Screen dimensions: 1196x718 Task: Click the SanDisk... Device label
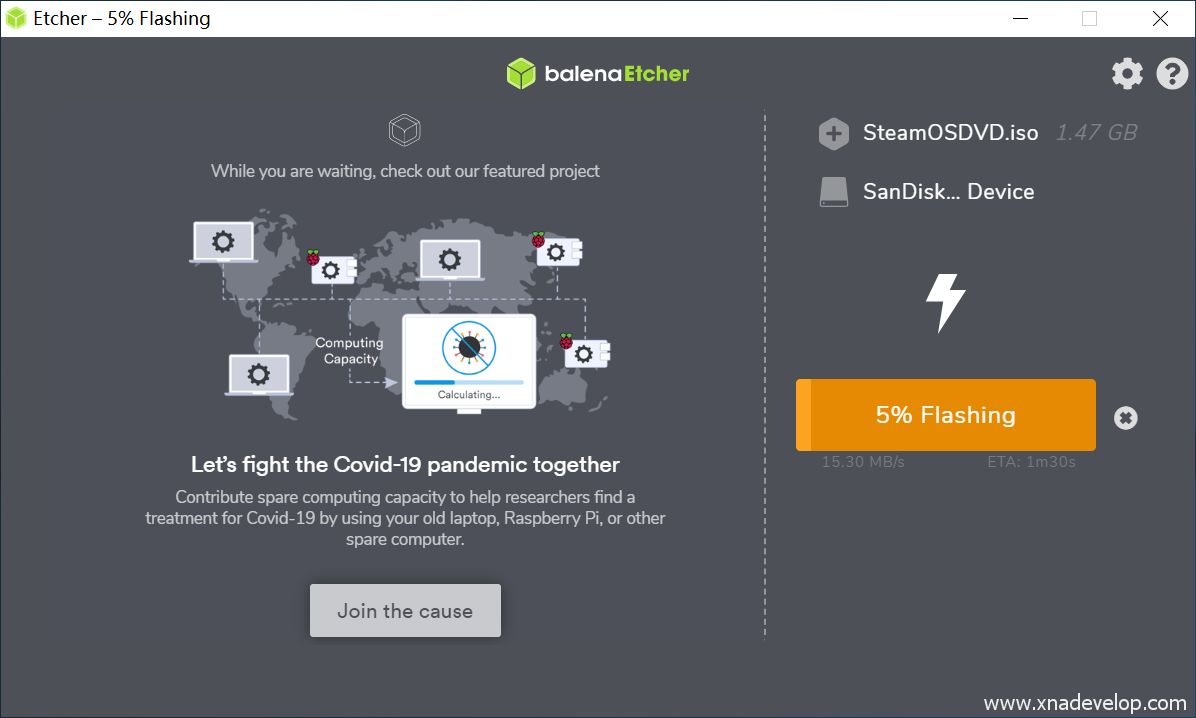pos(948,192)
